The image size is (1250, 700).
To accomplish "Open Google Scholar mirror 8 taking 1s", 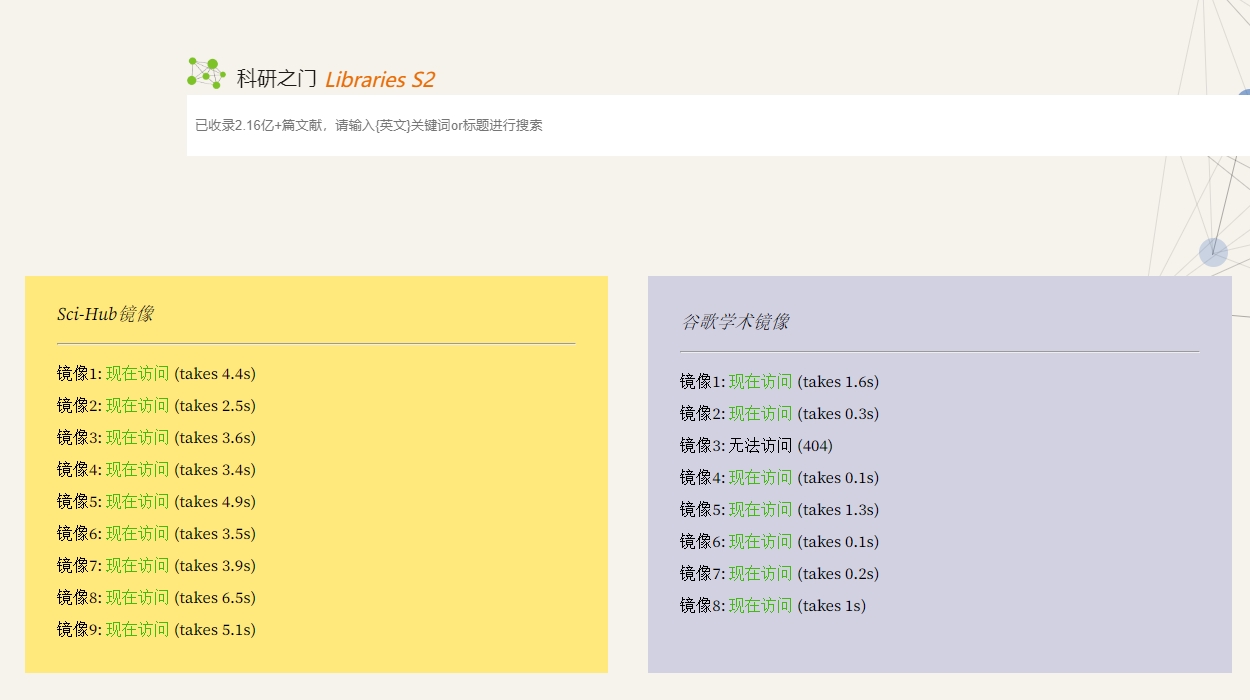I will (760, 606).
